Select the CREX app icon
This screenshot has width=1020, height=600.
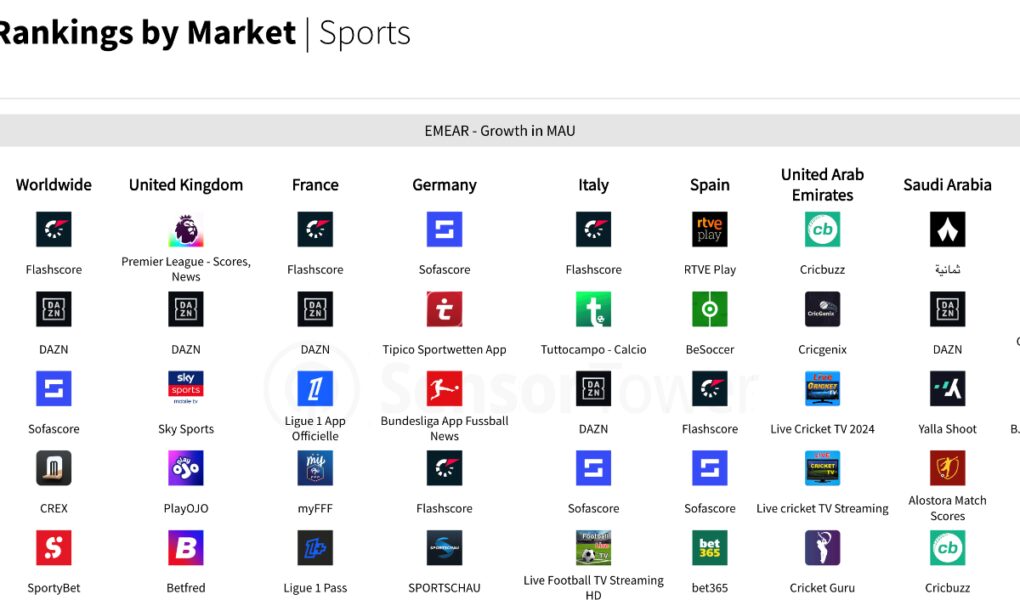click(54, 468)
